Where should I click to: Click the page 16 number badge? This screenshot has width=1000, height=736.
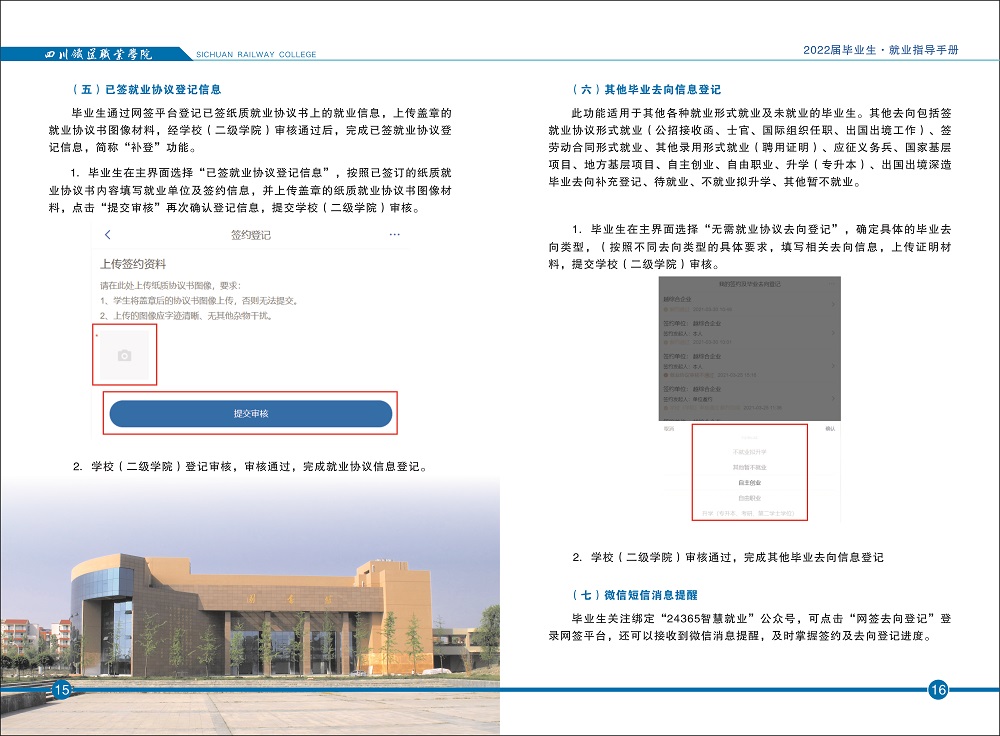938,689
